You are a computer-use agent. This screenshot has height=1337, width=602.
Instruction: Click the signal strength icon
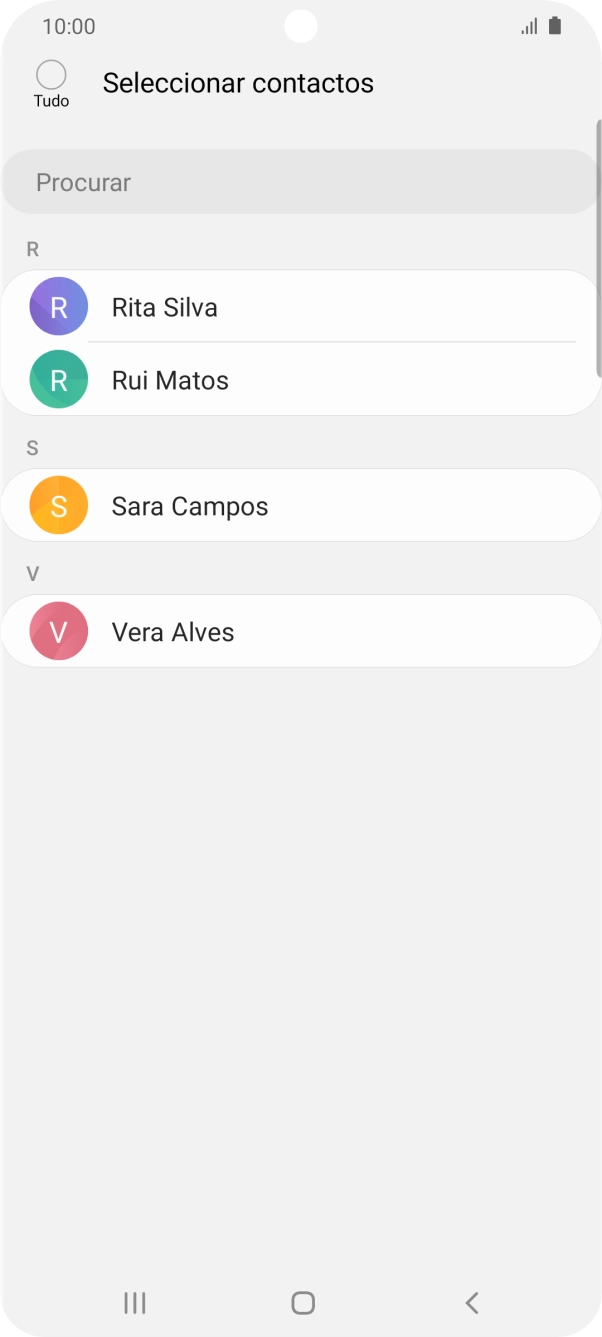528,26
